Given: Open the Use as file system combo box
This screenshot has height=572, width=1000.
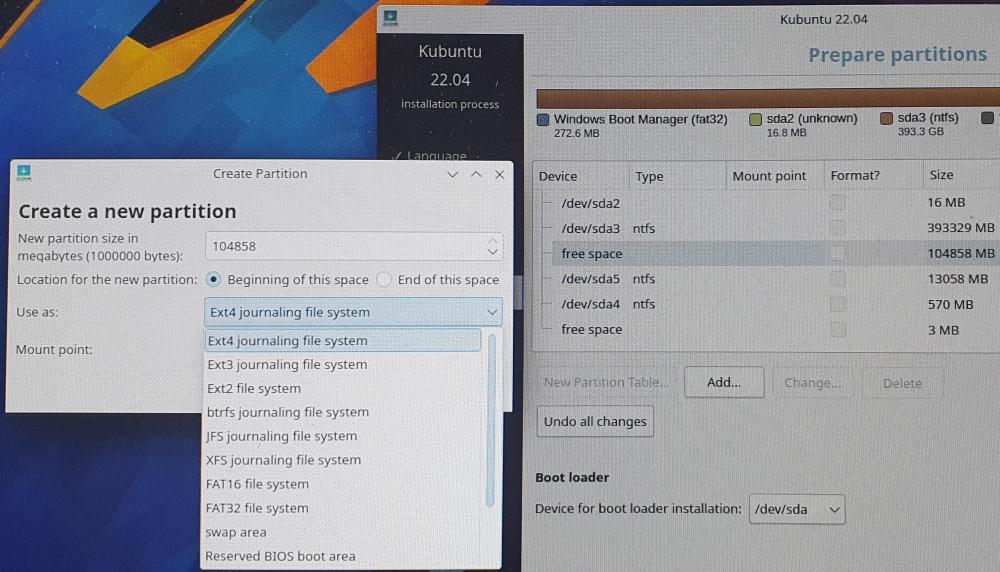Looking at the screenshot, I should pyautogui.click(x=353, y=312).
